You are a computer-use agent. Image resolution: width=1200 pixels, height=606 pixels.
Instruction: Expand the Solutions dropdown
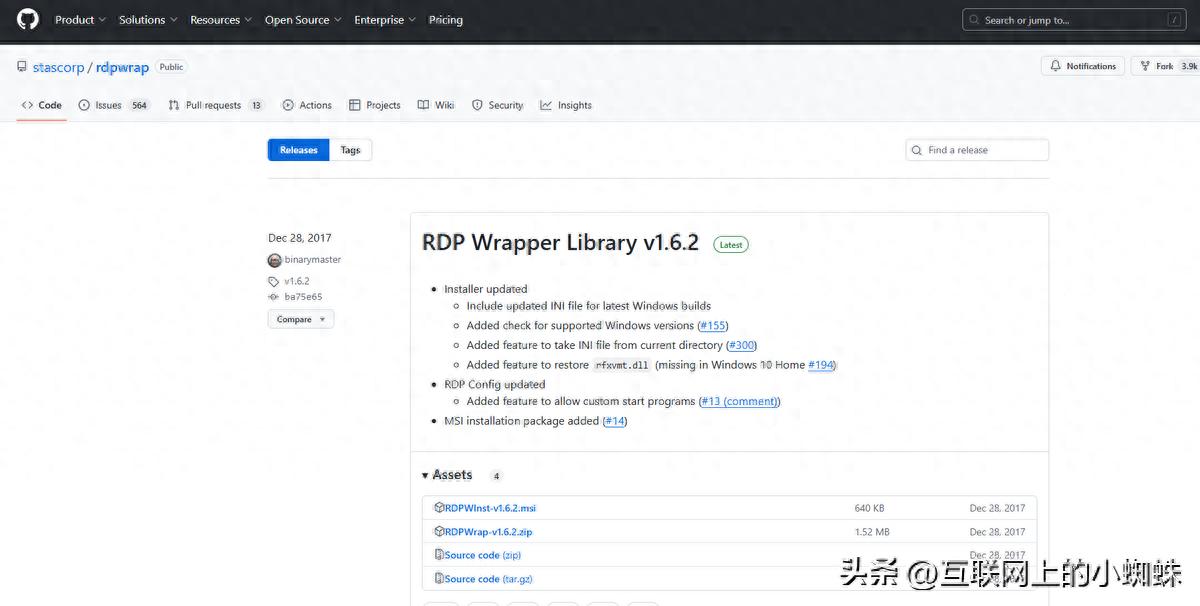pyautogui.click(x=148, y=20)
